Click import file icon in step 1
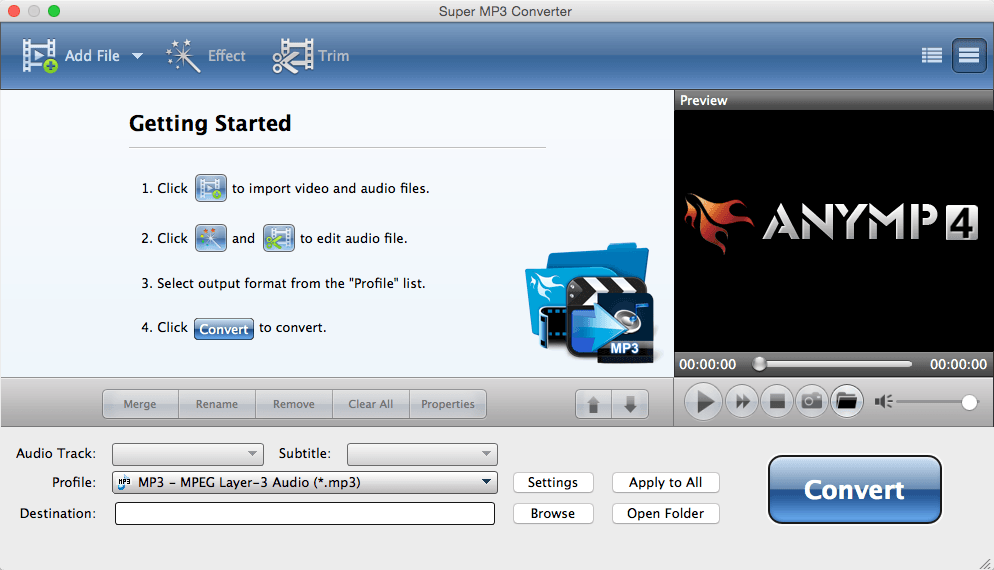The width and height of the screenshot is (994, 570). pyautogui.click(x=210, y=188)
